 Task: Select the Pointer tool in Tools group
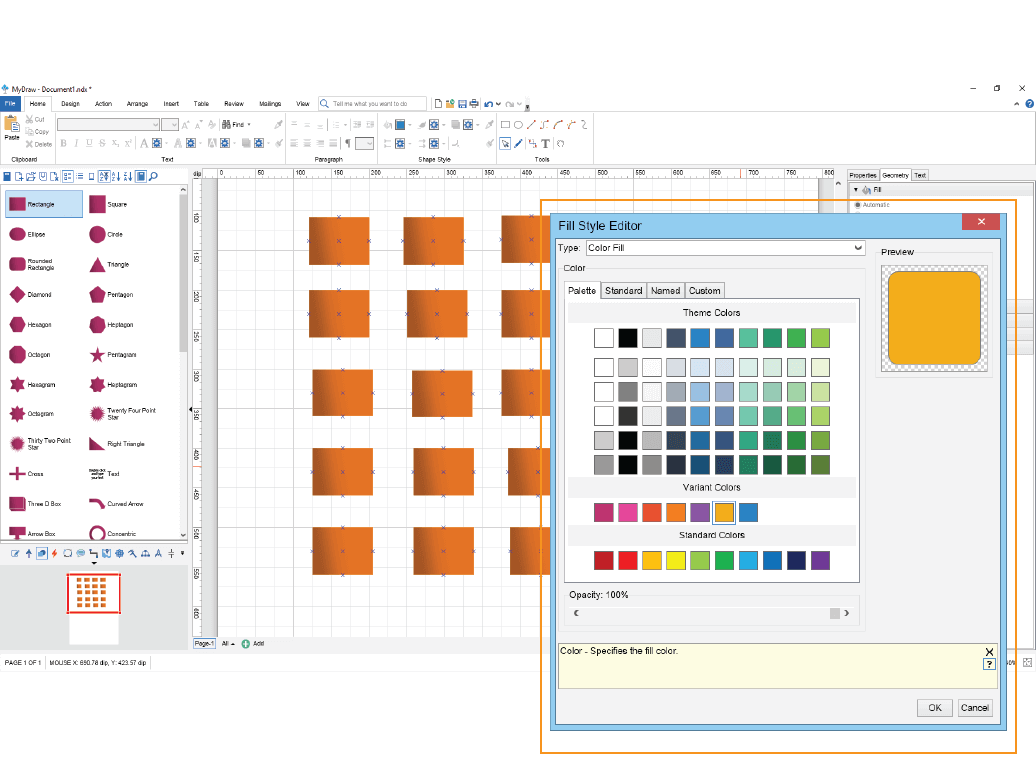[x=505, y=143]
